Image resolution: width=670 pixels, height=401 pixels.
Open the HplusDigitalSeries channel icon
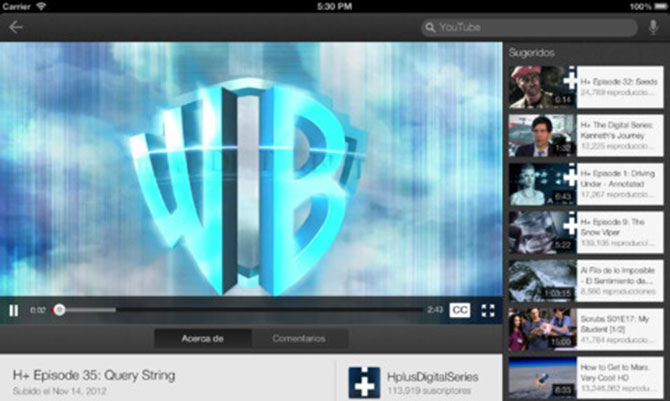point(364,383)
